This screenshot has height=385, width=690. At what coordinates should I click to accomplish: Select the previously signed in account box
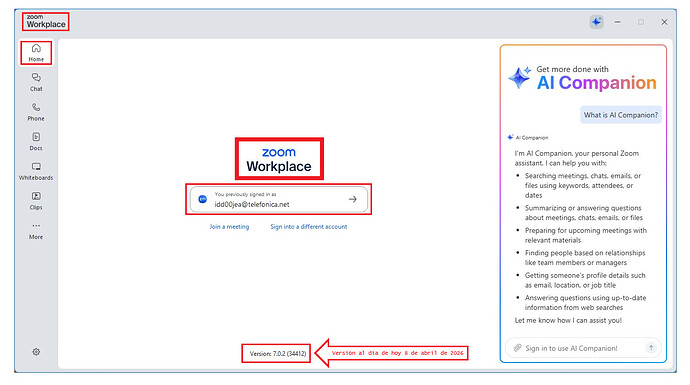[279, 199]
